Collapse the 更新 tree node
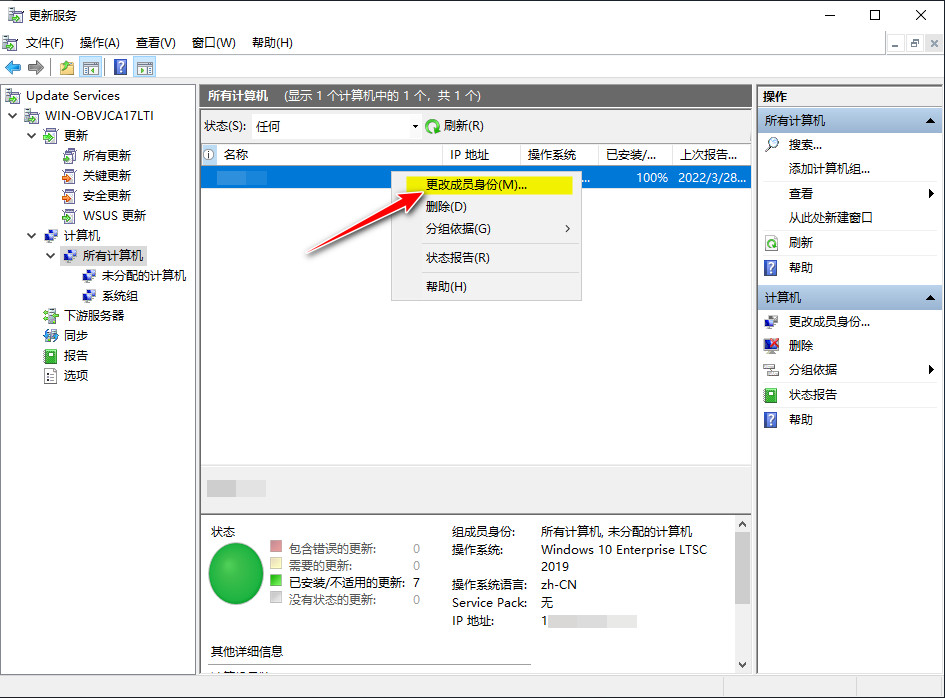The image size is (945, 698). click(31, 136)
